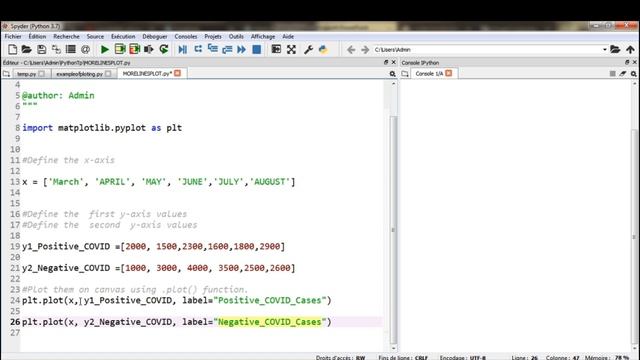Browse for a working directory
This screenshot has height=360, width=640.
tap(615, 49)
